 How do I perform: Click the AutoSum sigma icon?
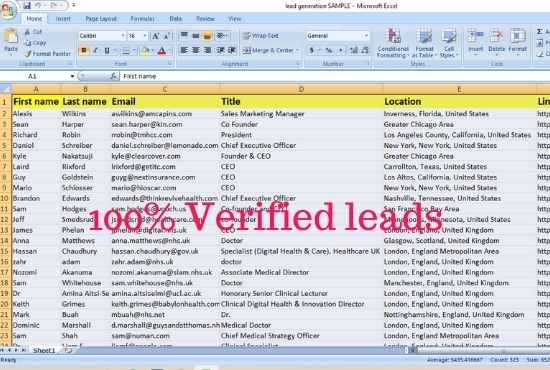(539, 32)
